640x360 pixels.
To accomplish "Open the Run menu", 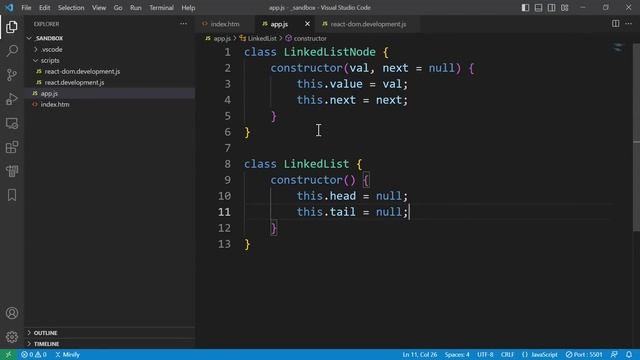I will pyautogui.click(x=136, y=8).
